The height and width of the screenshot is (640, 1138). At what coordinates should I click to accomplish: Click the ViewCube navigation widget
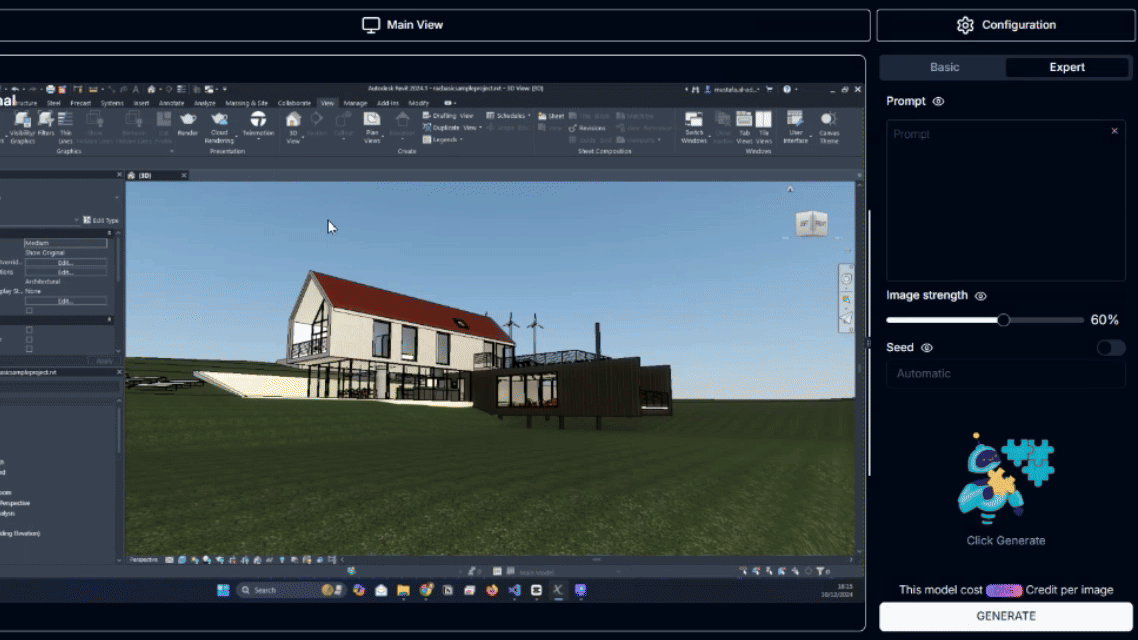811,224
